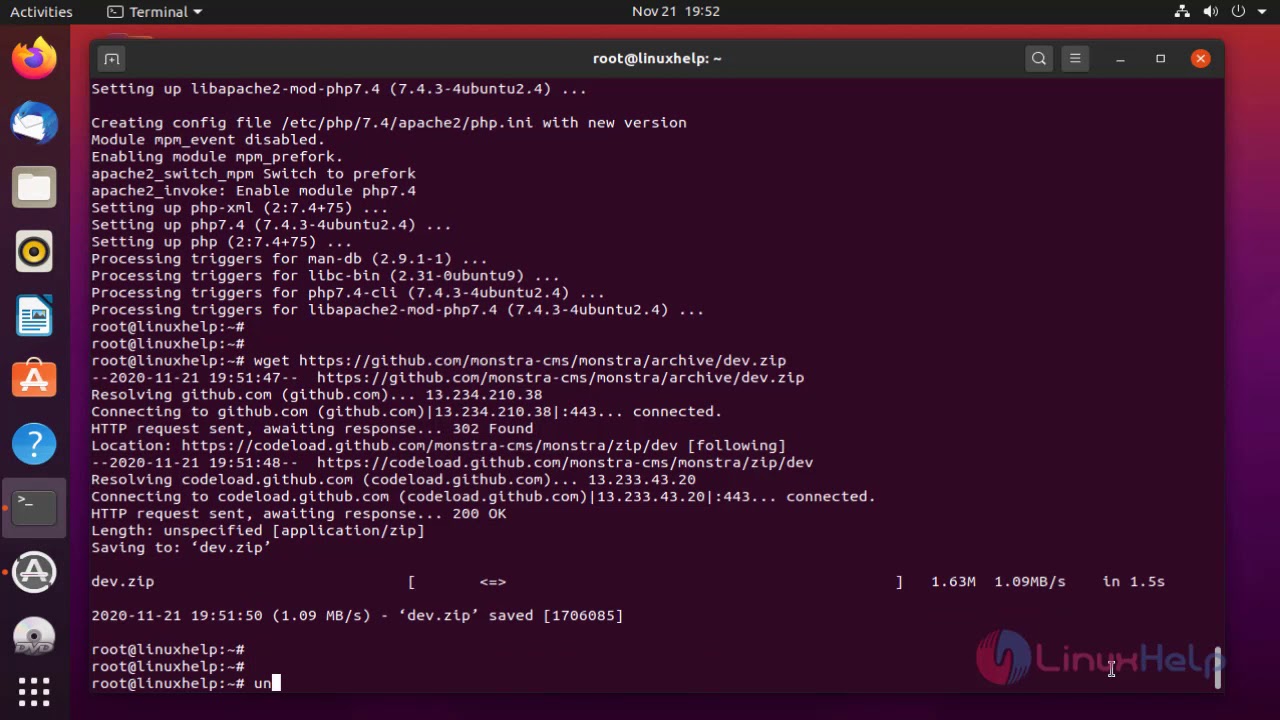The height and width of the screenshot is (720, 1280).
Task: Click 'Resolving codeload.github.com' line
Action: coord(393,480)
